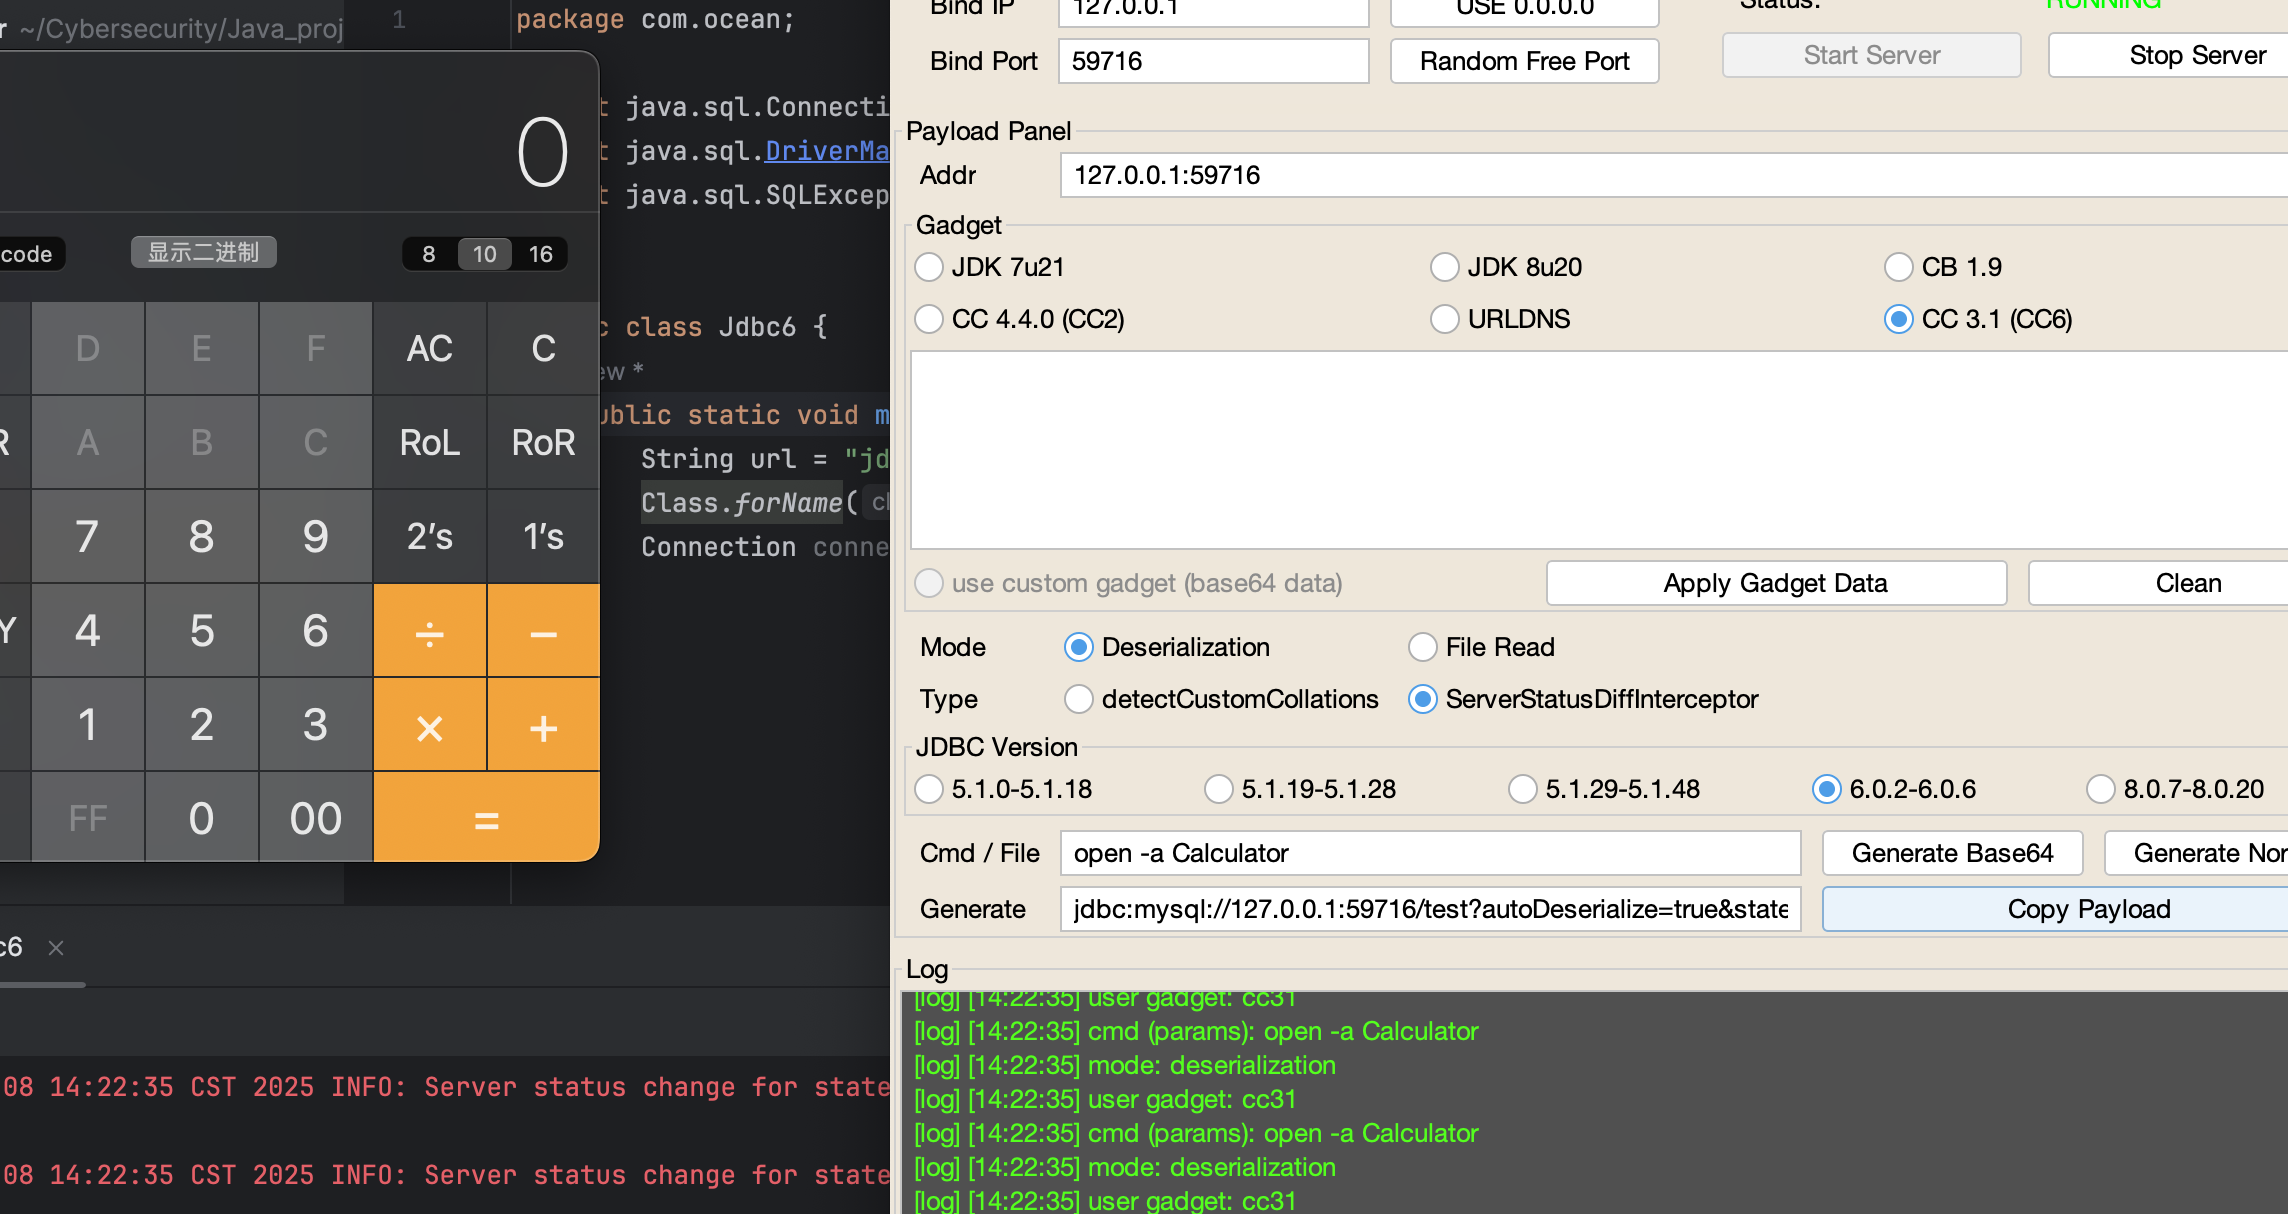The image size is (2288, 1214).
Task: Click the Random Free Port button
Action: point(1525,61)
